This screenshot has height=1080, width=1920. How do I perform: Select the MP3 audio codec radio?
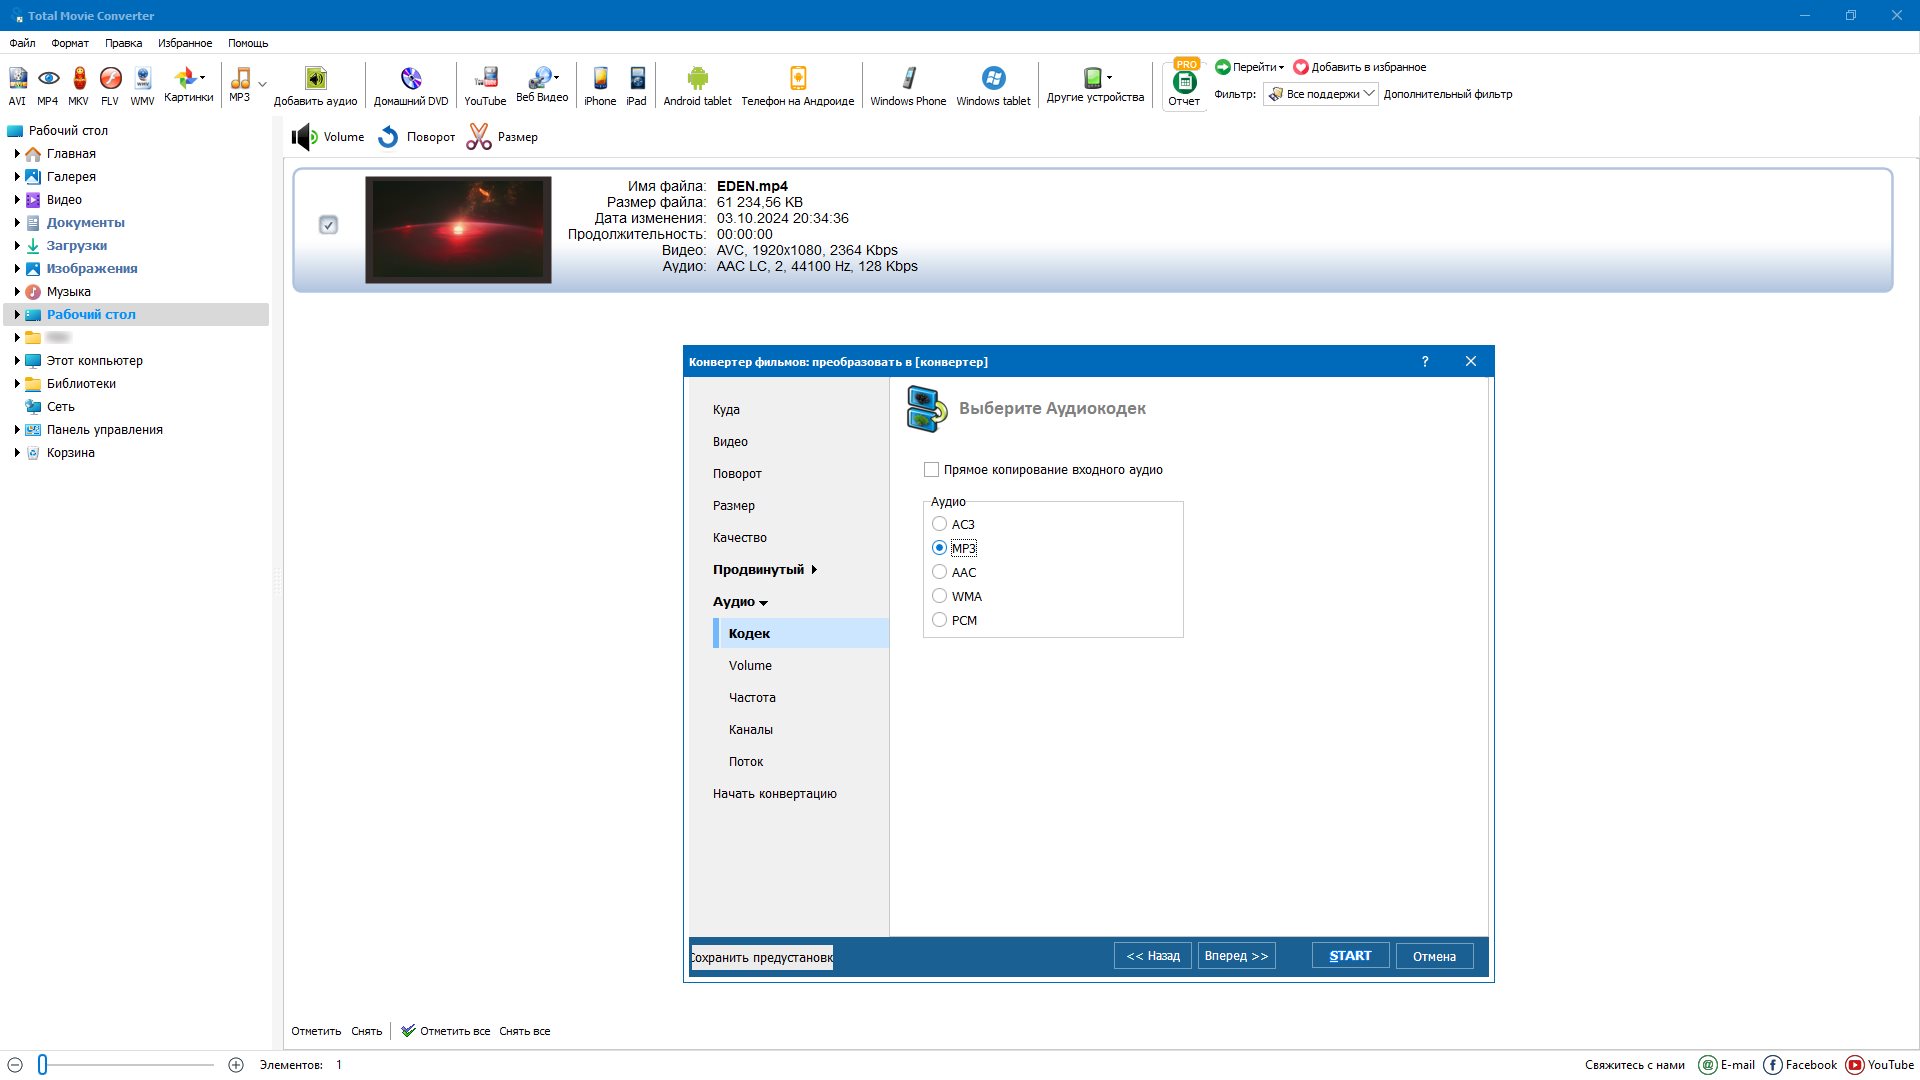pos(939,548)
